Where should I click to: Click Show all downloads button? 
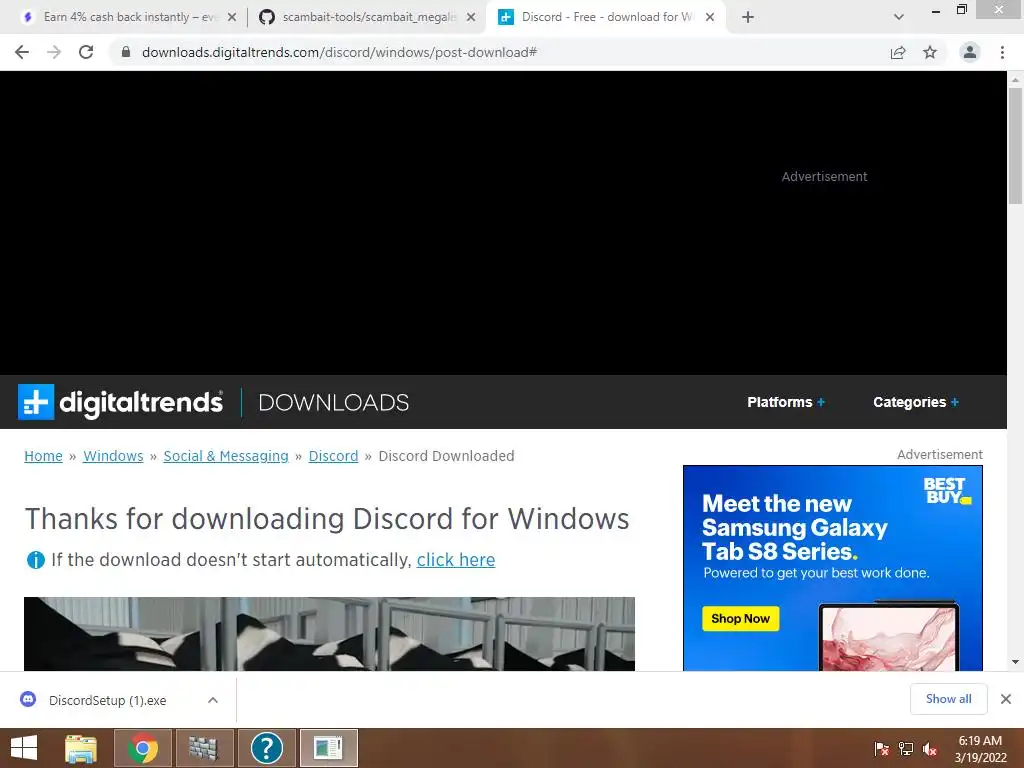[948, 699]
